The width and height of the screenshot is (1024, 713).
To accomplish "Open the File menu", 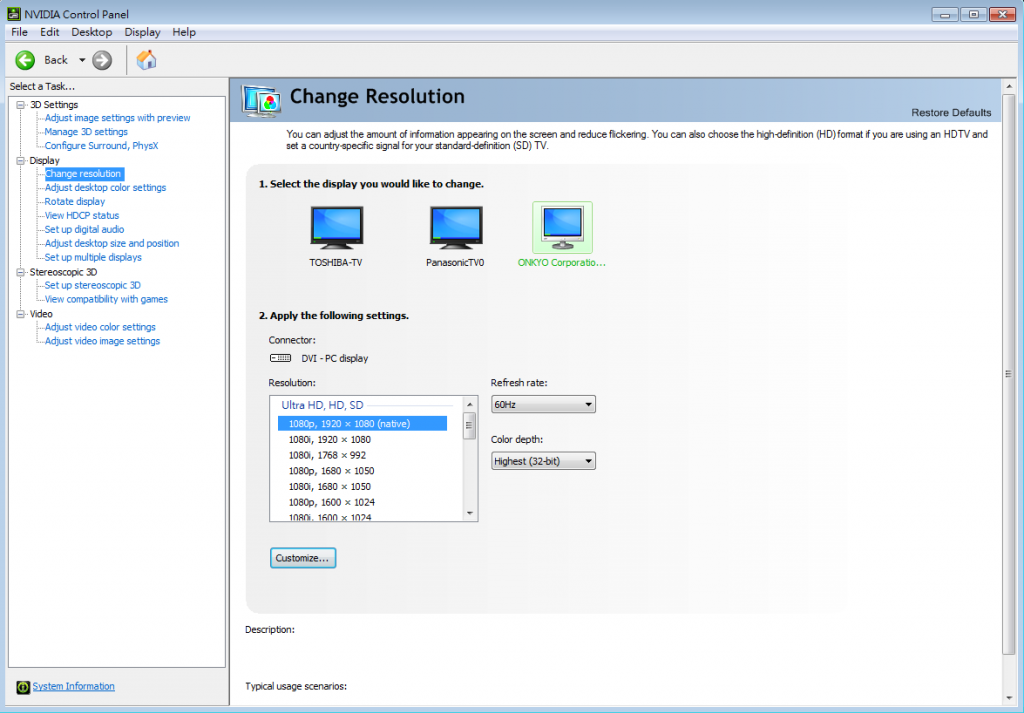I will (20, 32).
